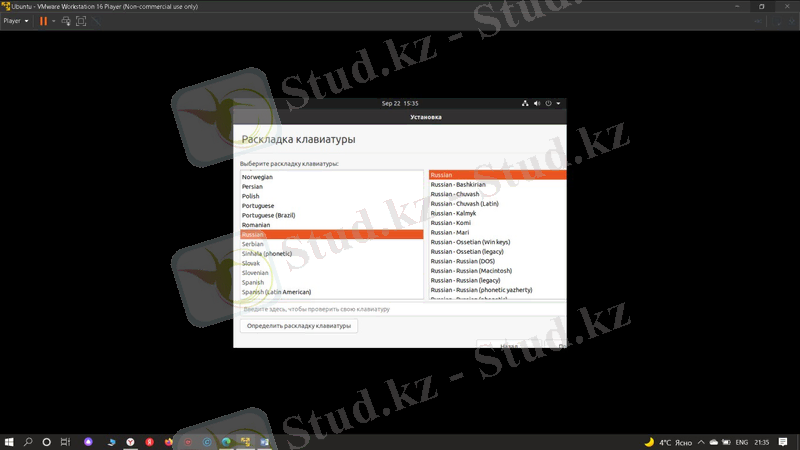Switch input language from ENG

click(742, 442)
